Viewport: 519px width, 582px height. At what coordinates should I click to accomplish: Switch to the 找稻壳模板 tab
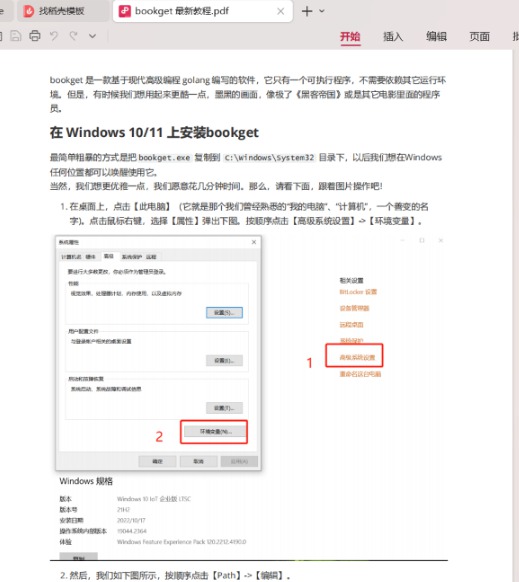click(62, 11)
